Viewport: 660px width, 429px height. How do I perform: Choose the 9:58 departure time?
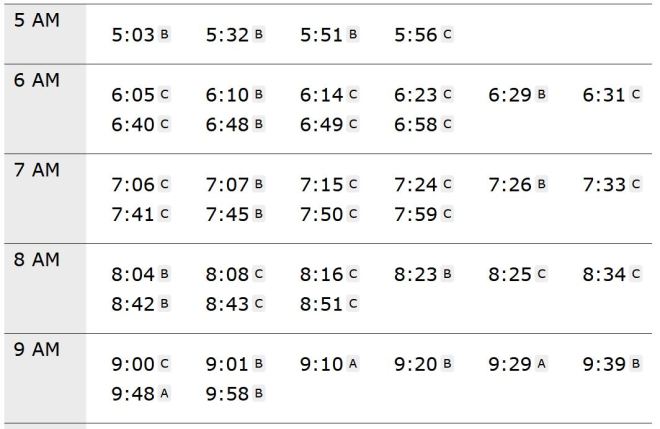tap(228, 393)
